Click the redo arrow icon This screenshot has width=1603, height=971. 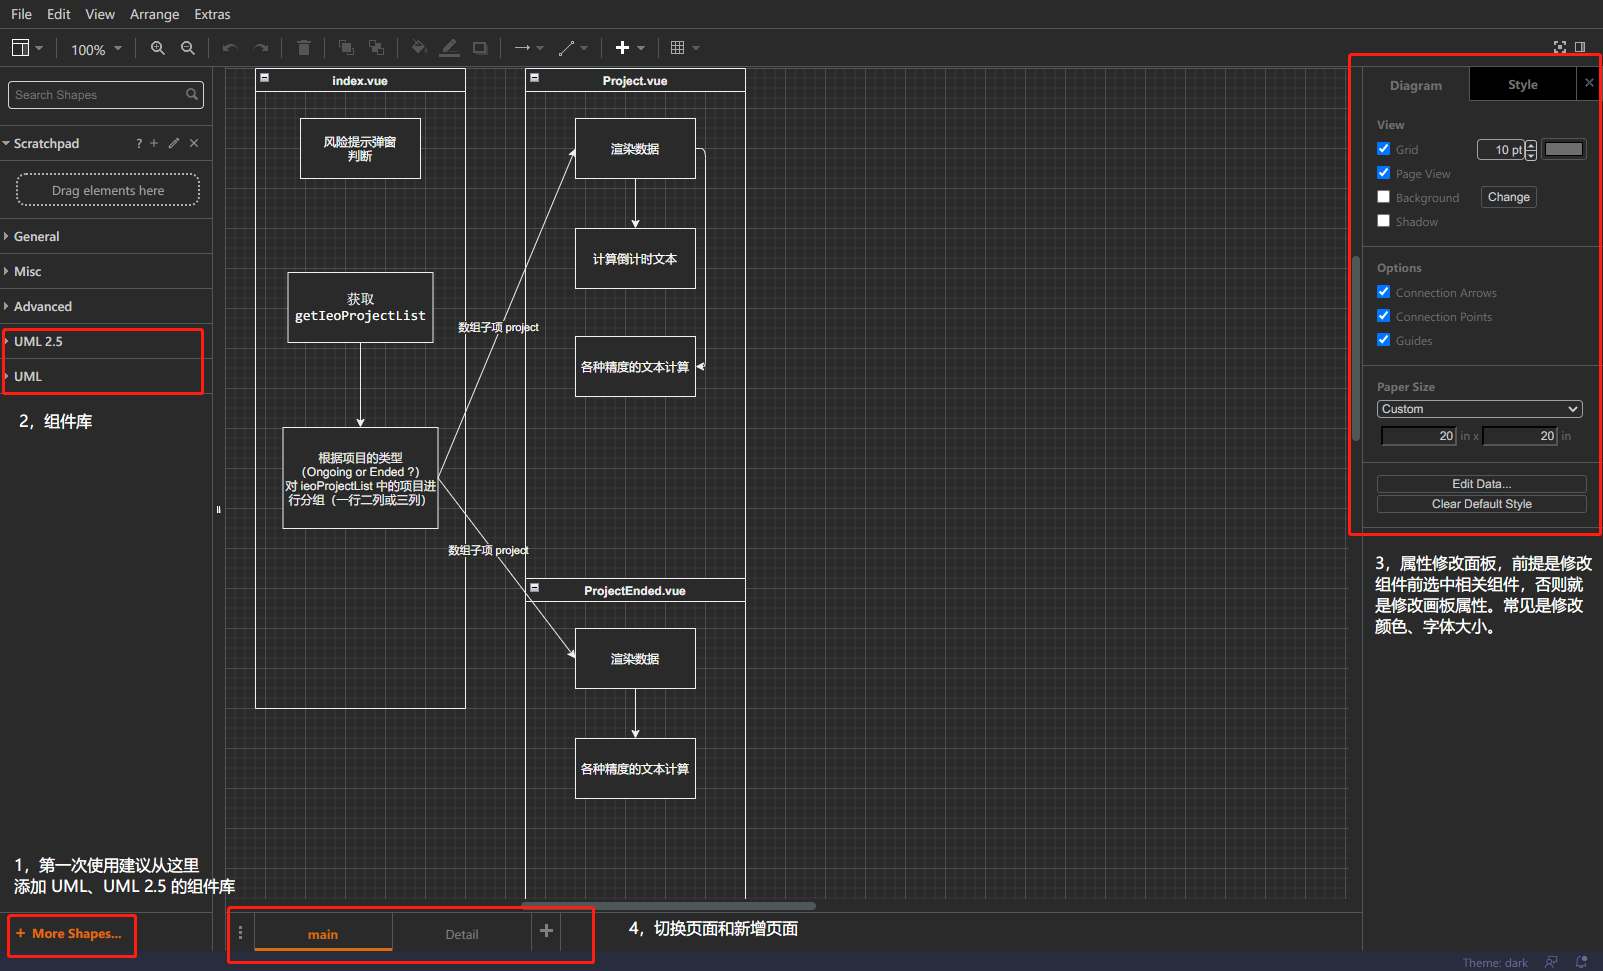tap(261, 48)
